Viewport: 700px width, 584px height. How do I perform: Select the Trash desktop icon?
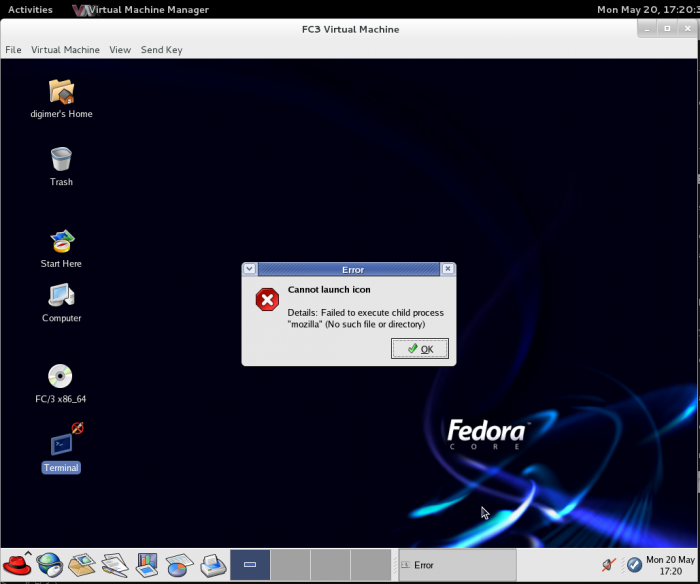(x=61, y=160)
